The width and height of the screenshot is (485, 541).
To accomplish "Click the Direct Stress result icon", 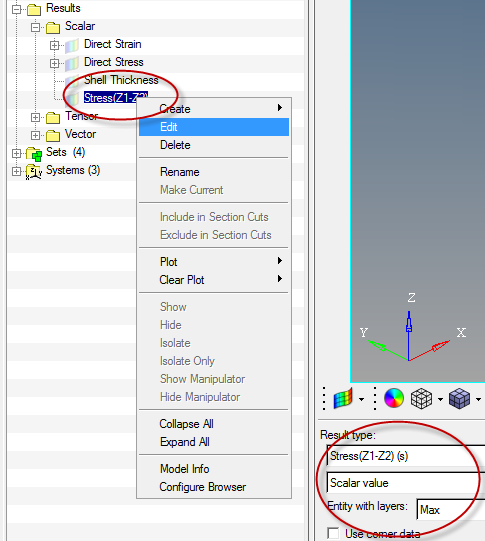I will tap(72, 63).
